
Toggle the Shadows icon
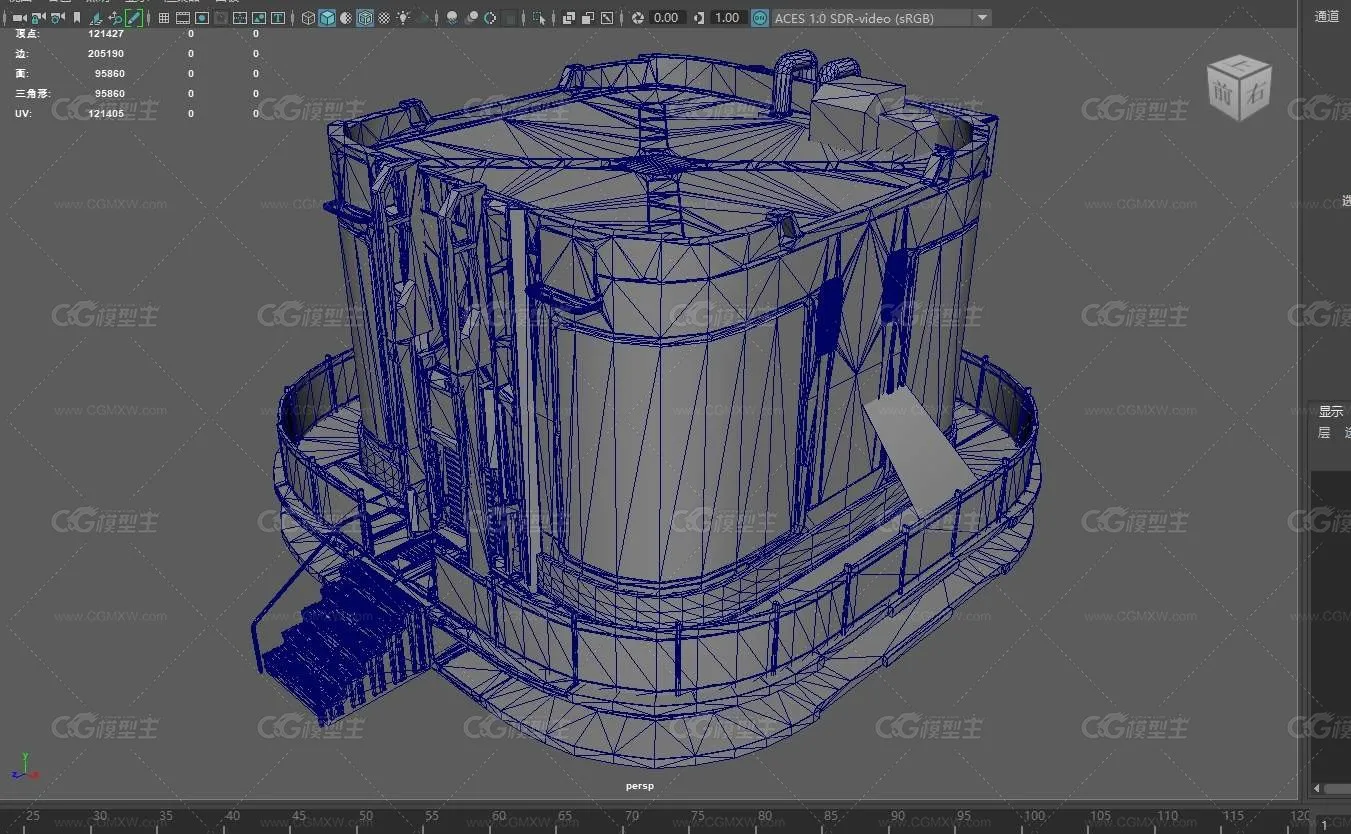(424, 18)
